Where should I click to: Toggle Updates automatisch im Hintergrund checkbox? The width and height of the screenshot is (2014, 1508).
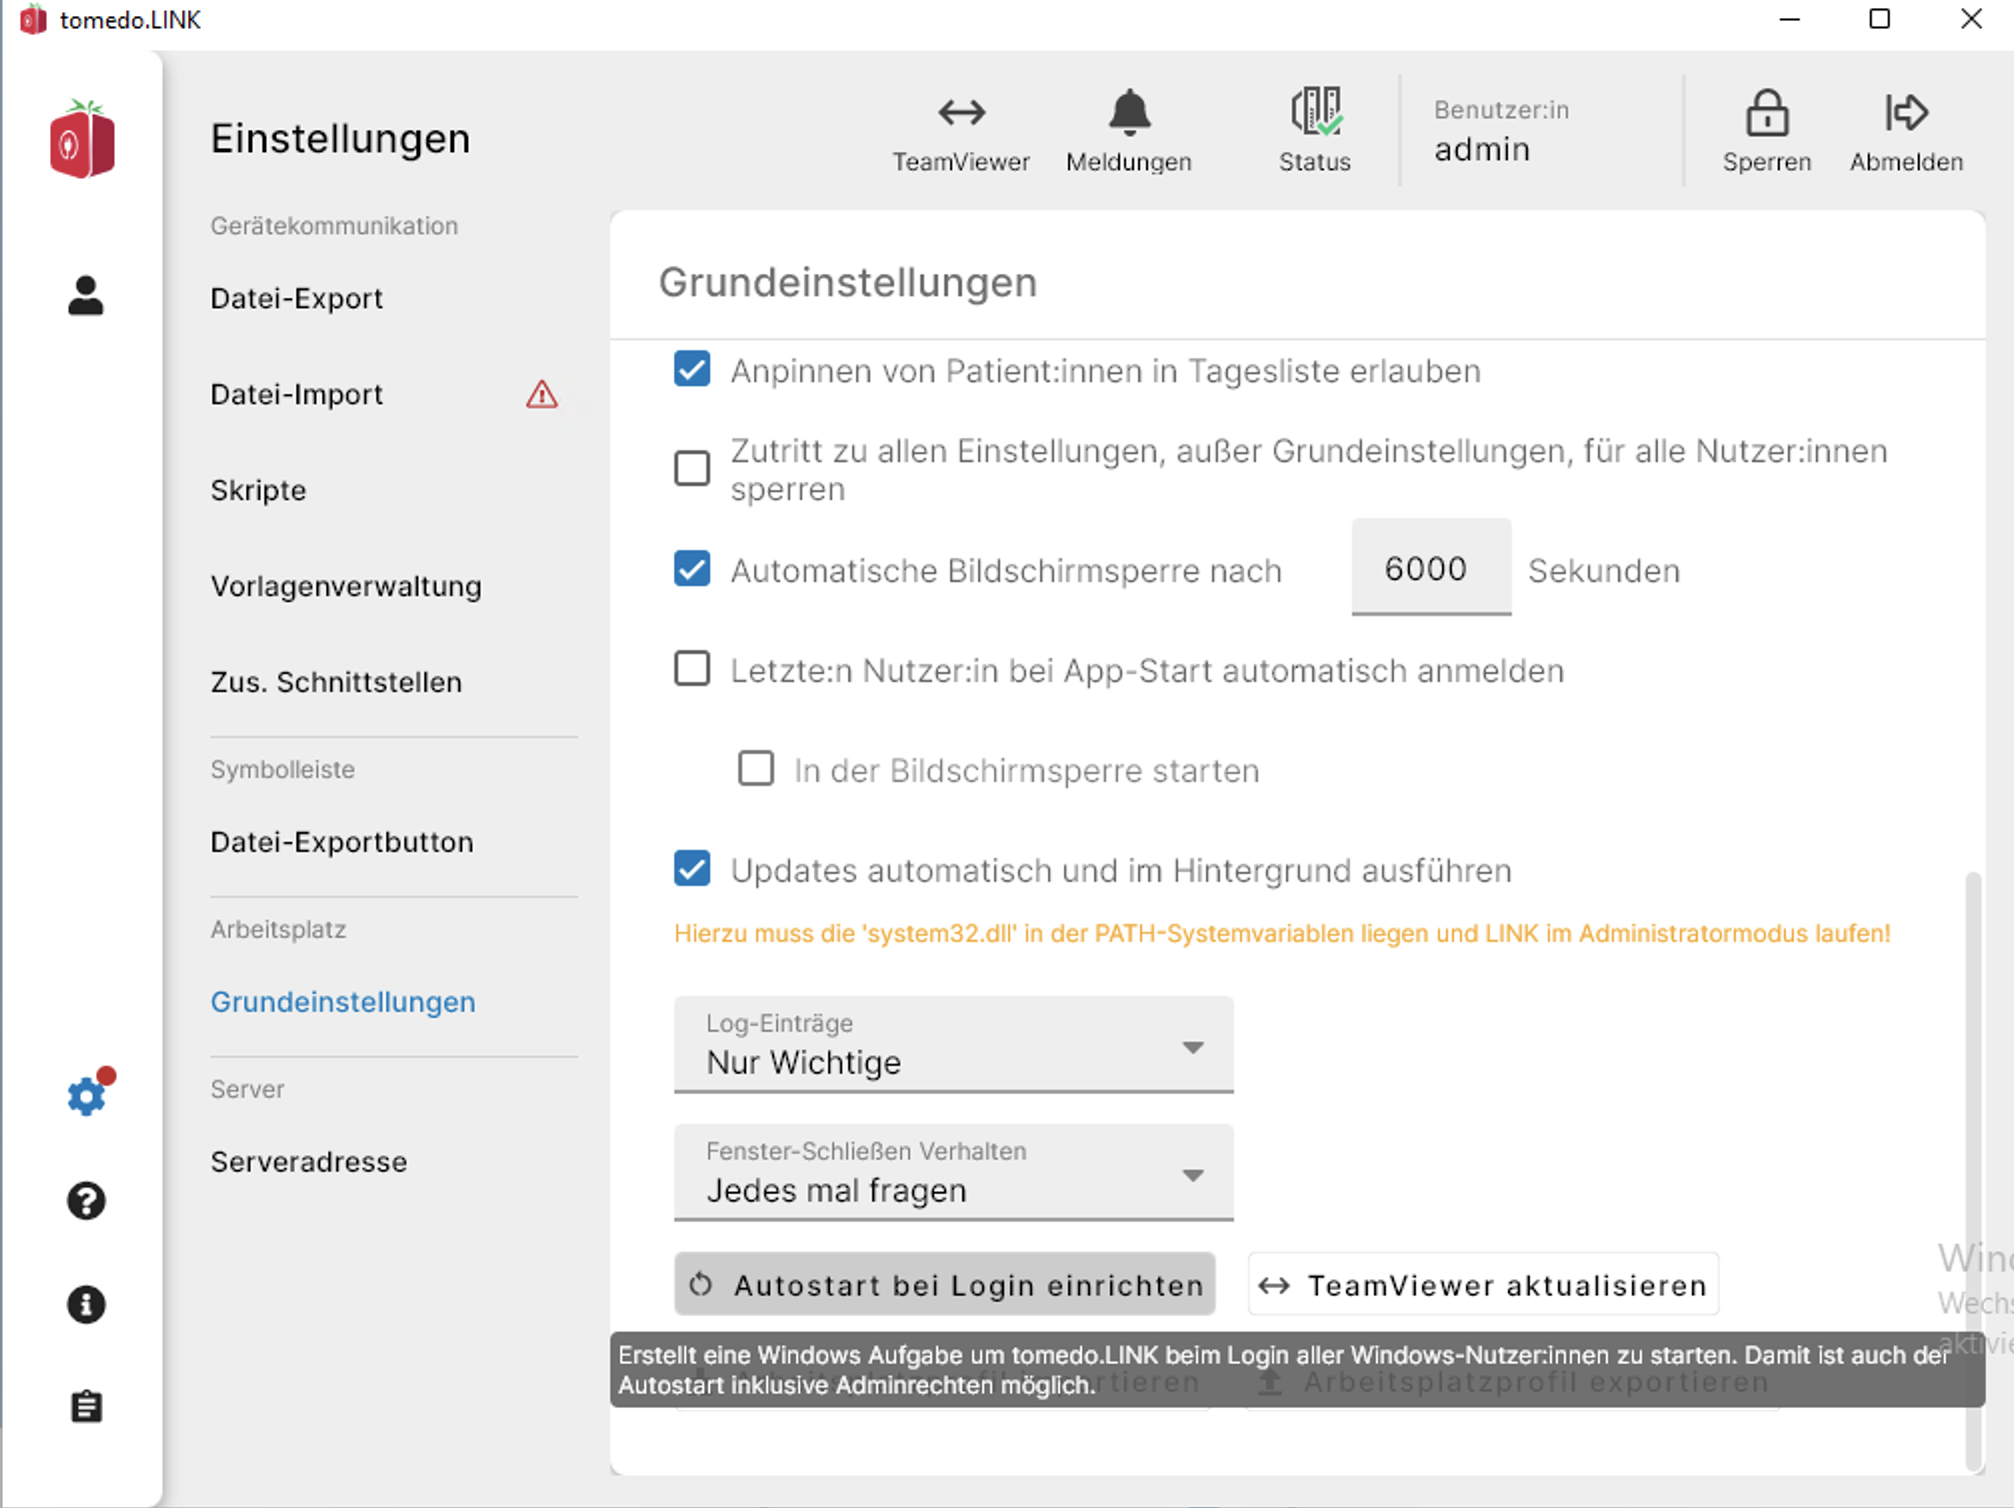pyautogui.click(x=692, y=868)
